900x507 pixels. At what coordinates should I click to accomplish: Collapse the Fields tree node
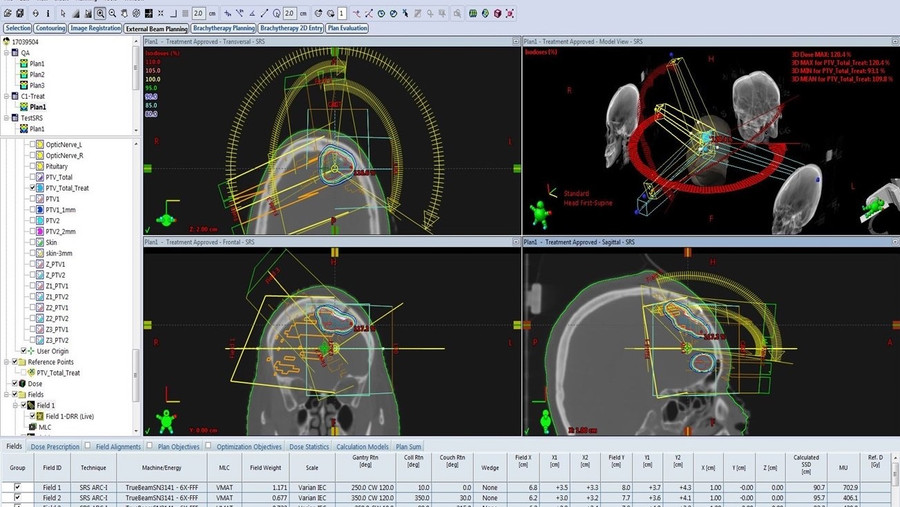tap(8, 394)
